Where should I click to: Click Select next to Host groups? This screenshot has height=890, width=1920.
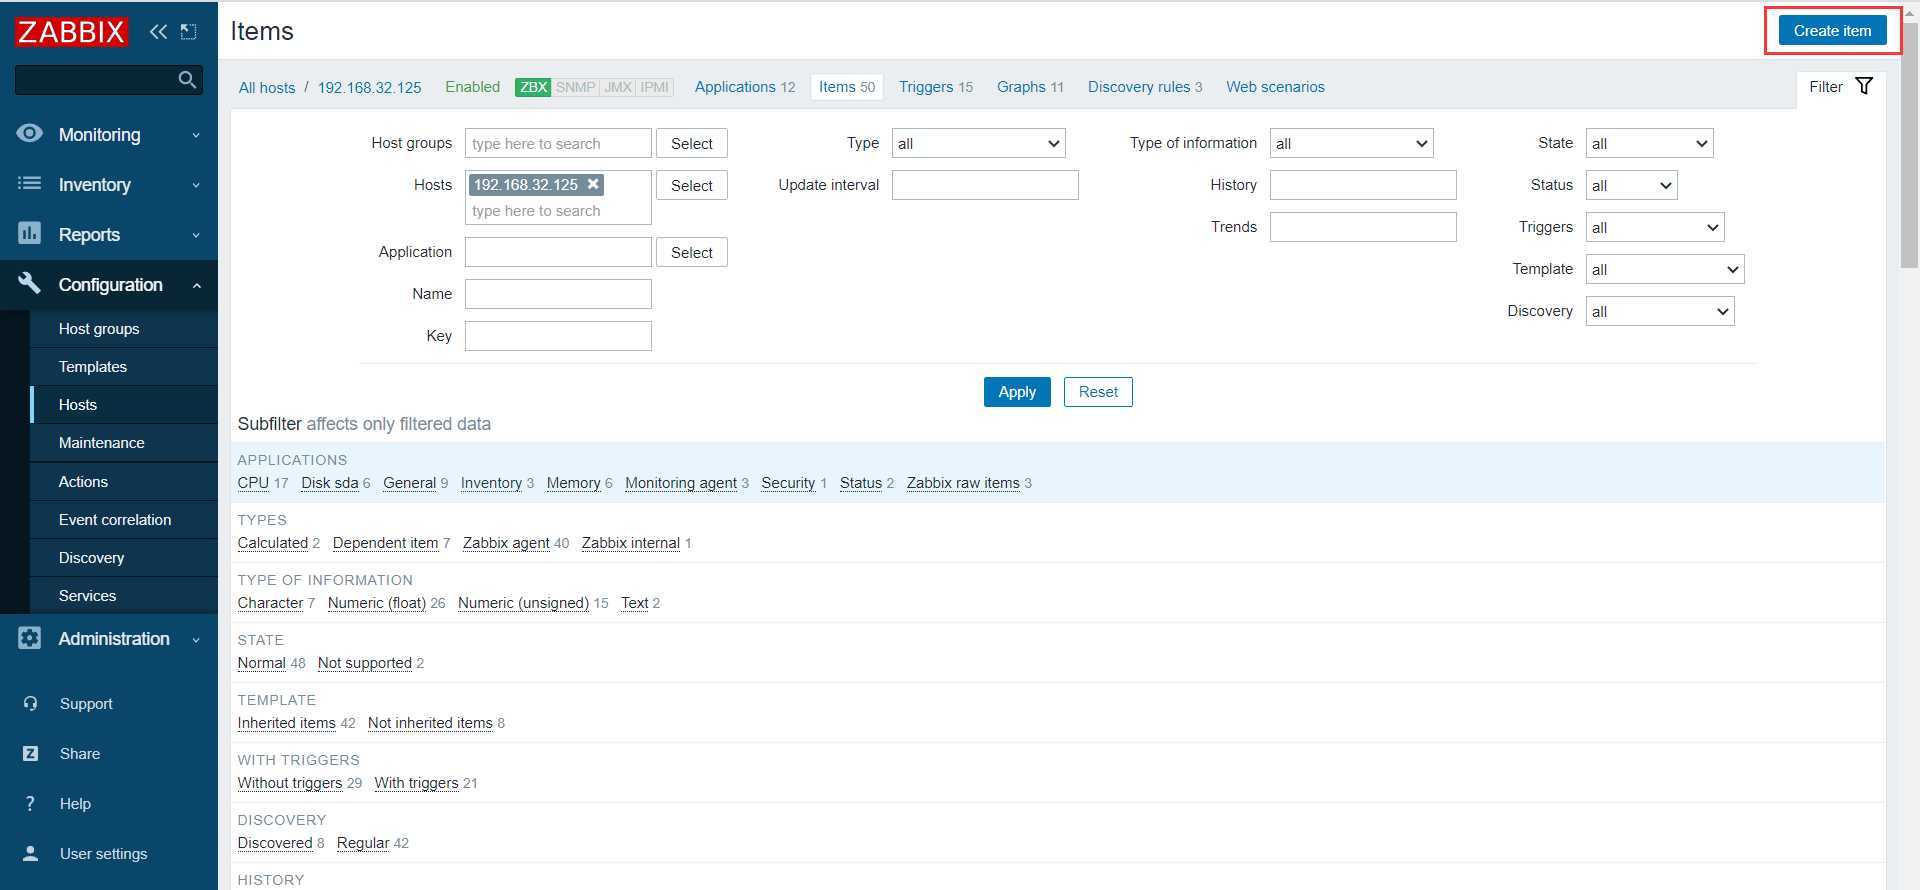tap(692, 143)
